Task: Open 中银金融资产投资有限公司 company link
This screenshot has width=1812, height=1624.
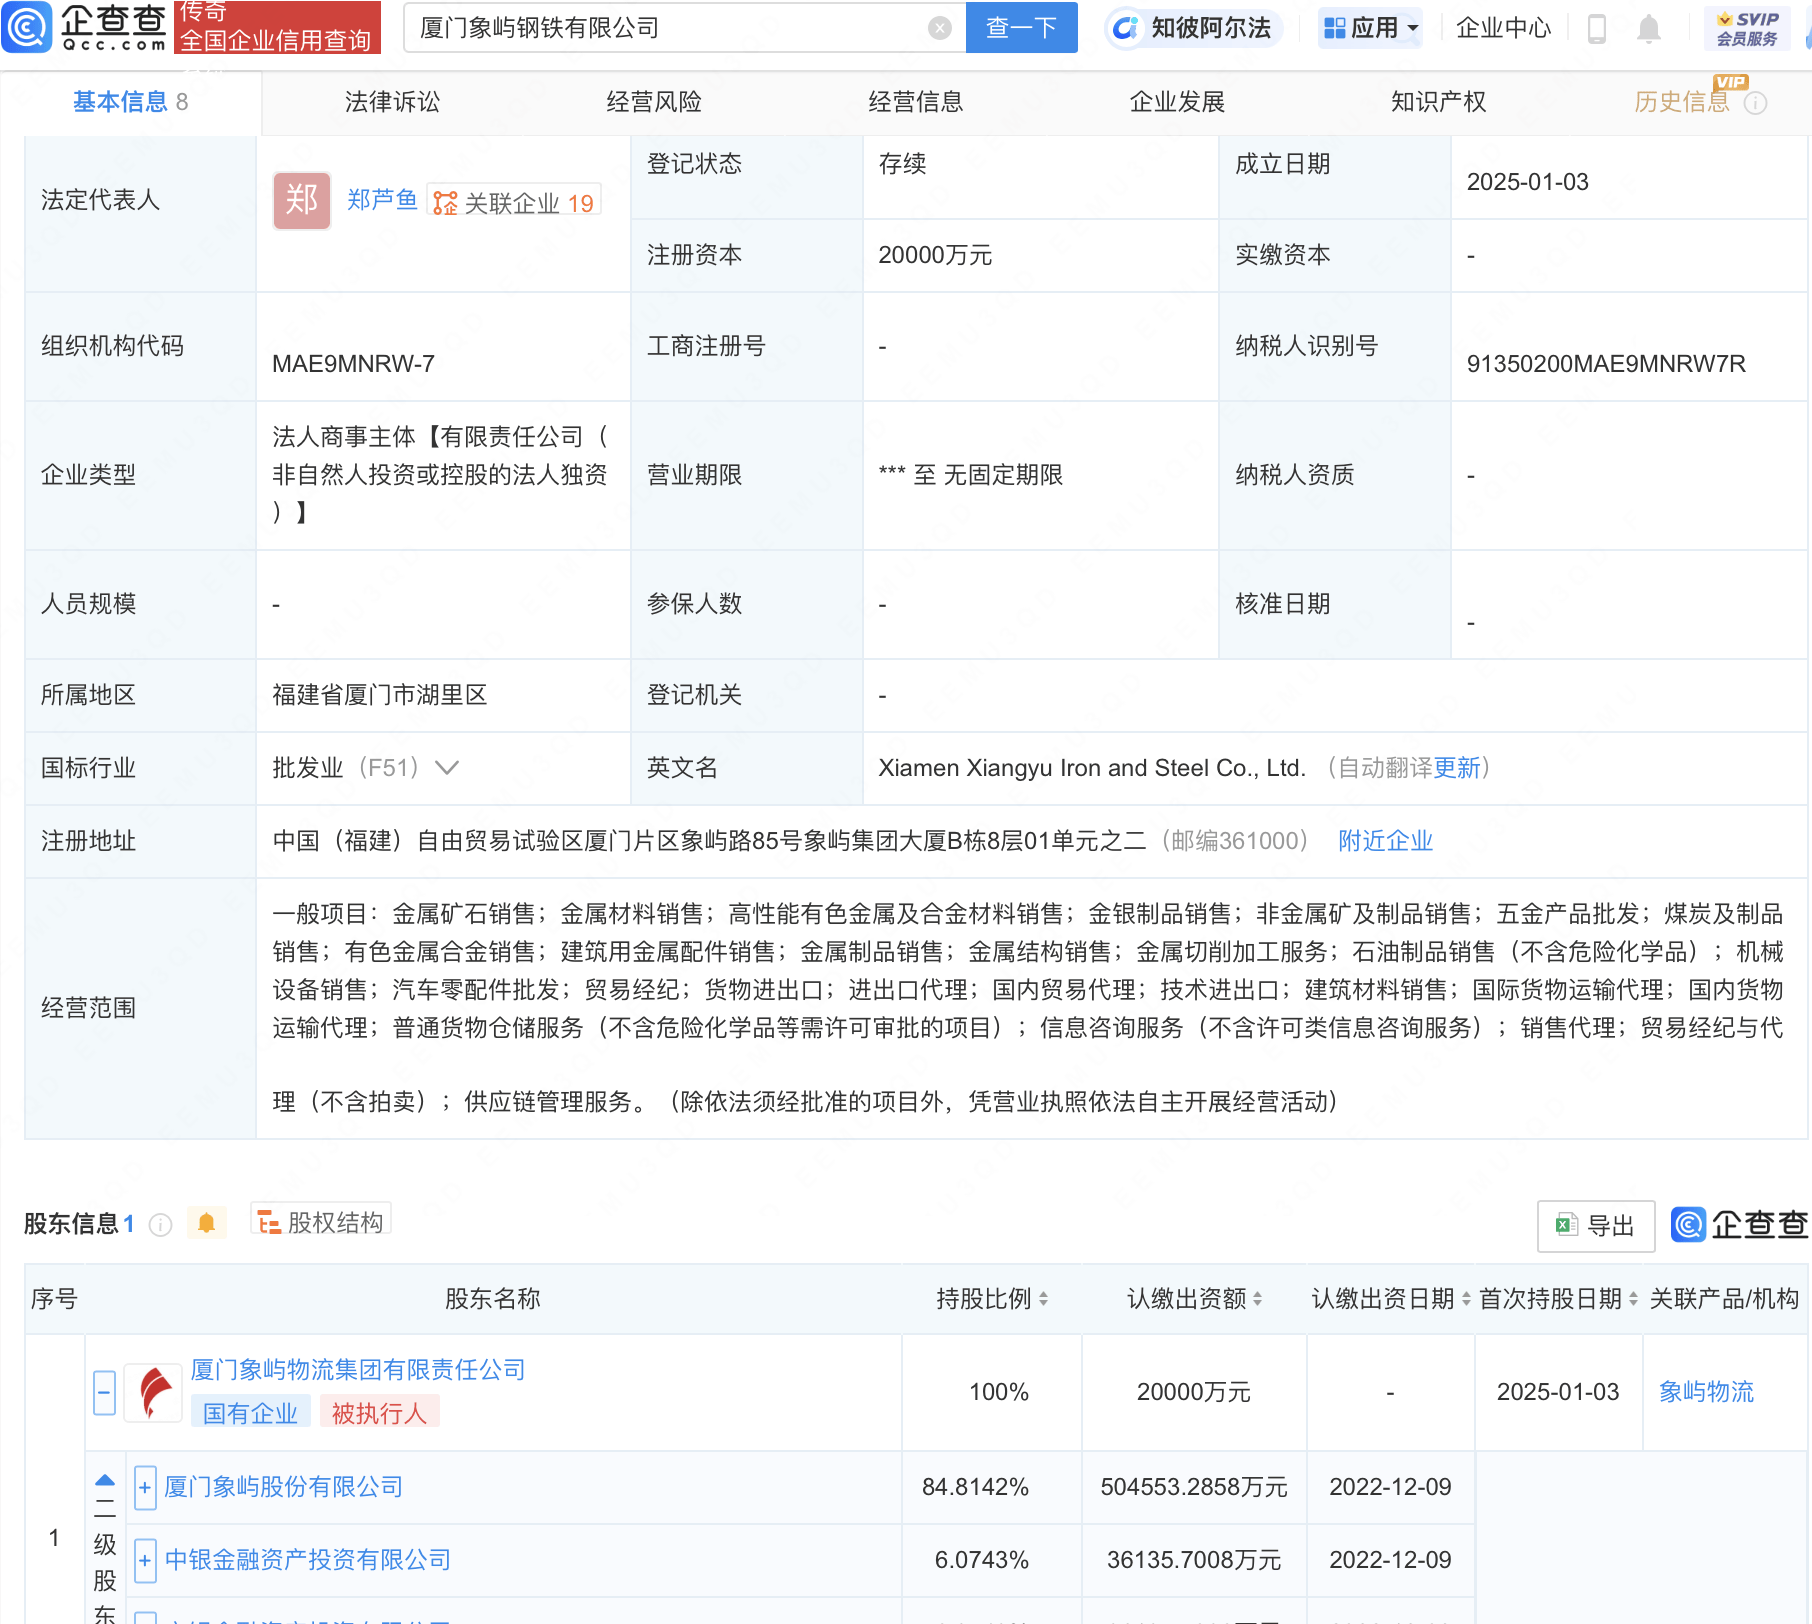Action: click(x=307, y=1560)
